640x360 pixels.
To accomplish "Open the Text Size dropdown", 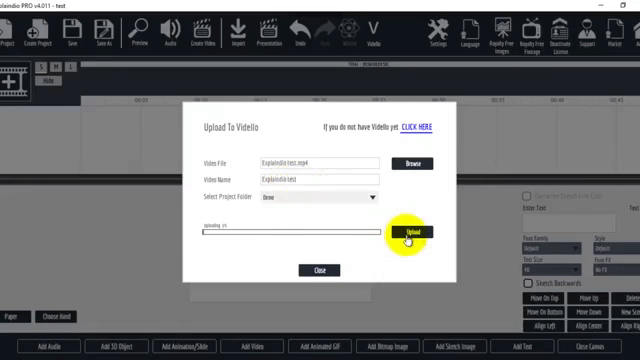I will pos(551,269).
